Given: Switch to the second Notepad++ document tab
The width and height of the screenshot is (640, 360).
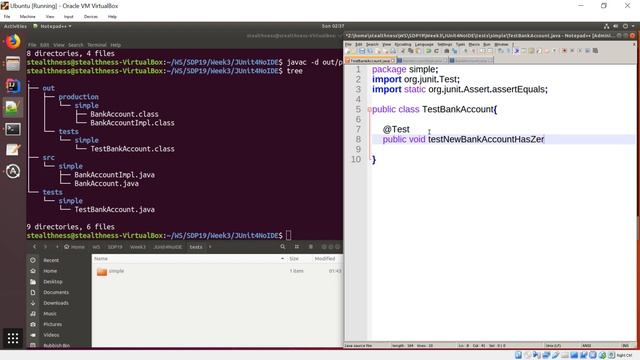Looking at the screenshot, I should click(x=422, y=60).
